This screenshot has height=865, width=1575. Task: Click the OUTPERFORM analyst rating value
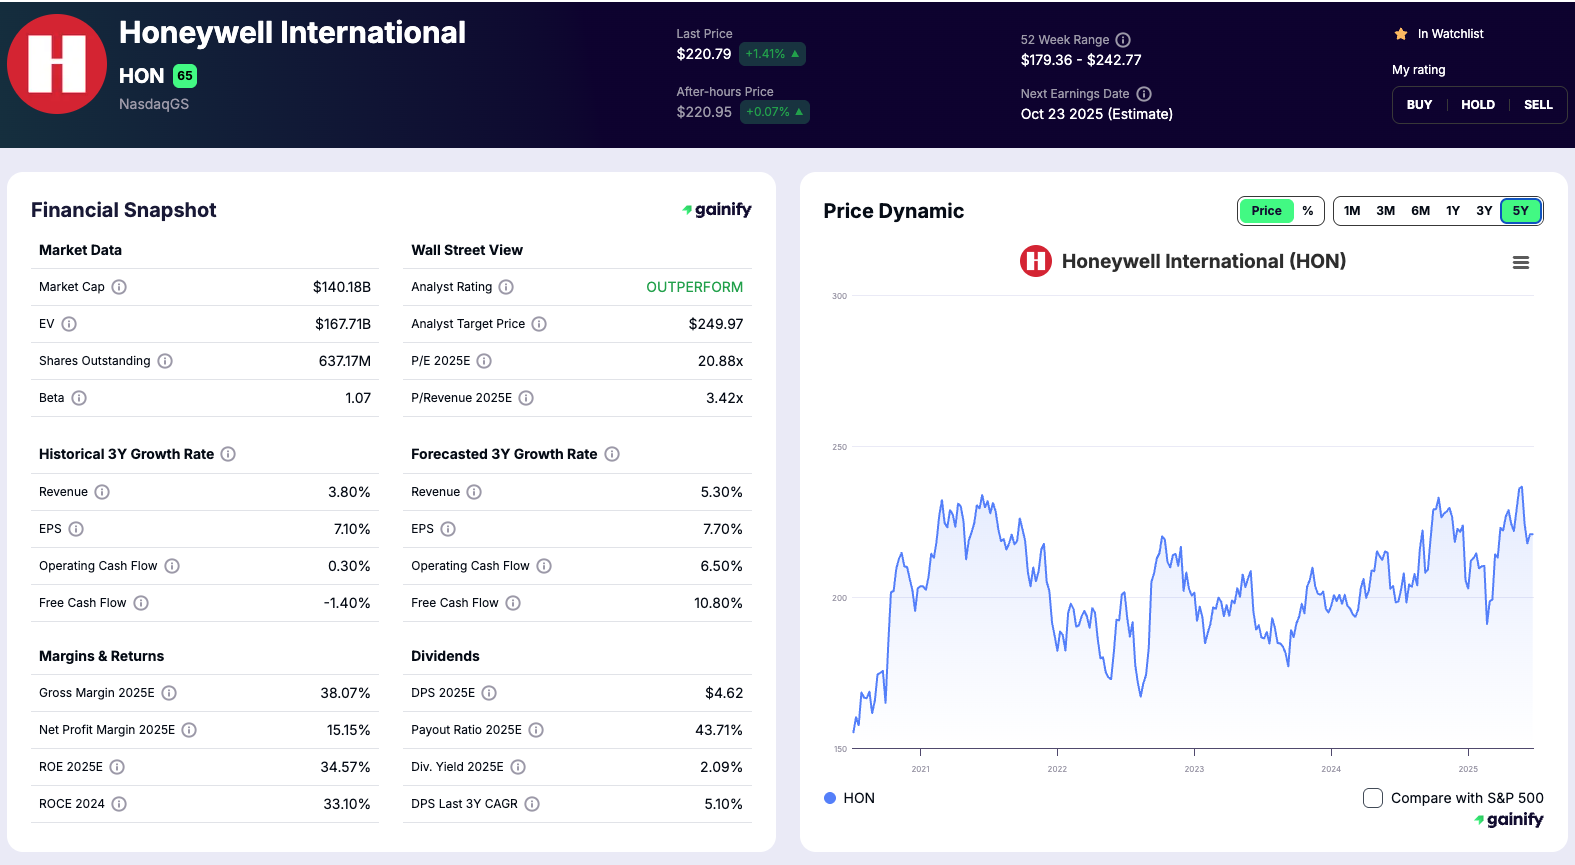(x=694, y=287)
